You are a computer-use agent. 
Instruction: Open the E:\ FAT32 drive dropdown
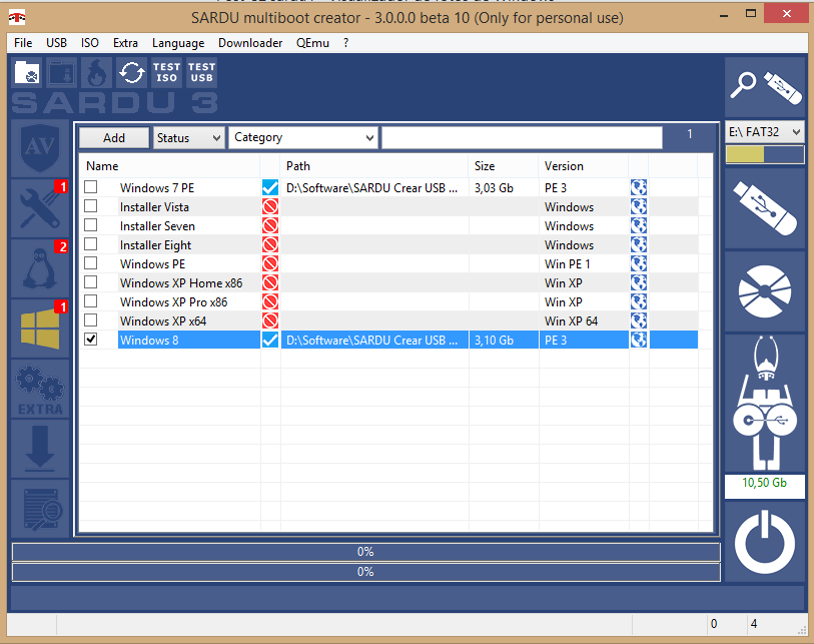pyautogui.click(x=765, y=132)
